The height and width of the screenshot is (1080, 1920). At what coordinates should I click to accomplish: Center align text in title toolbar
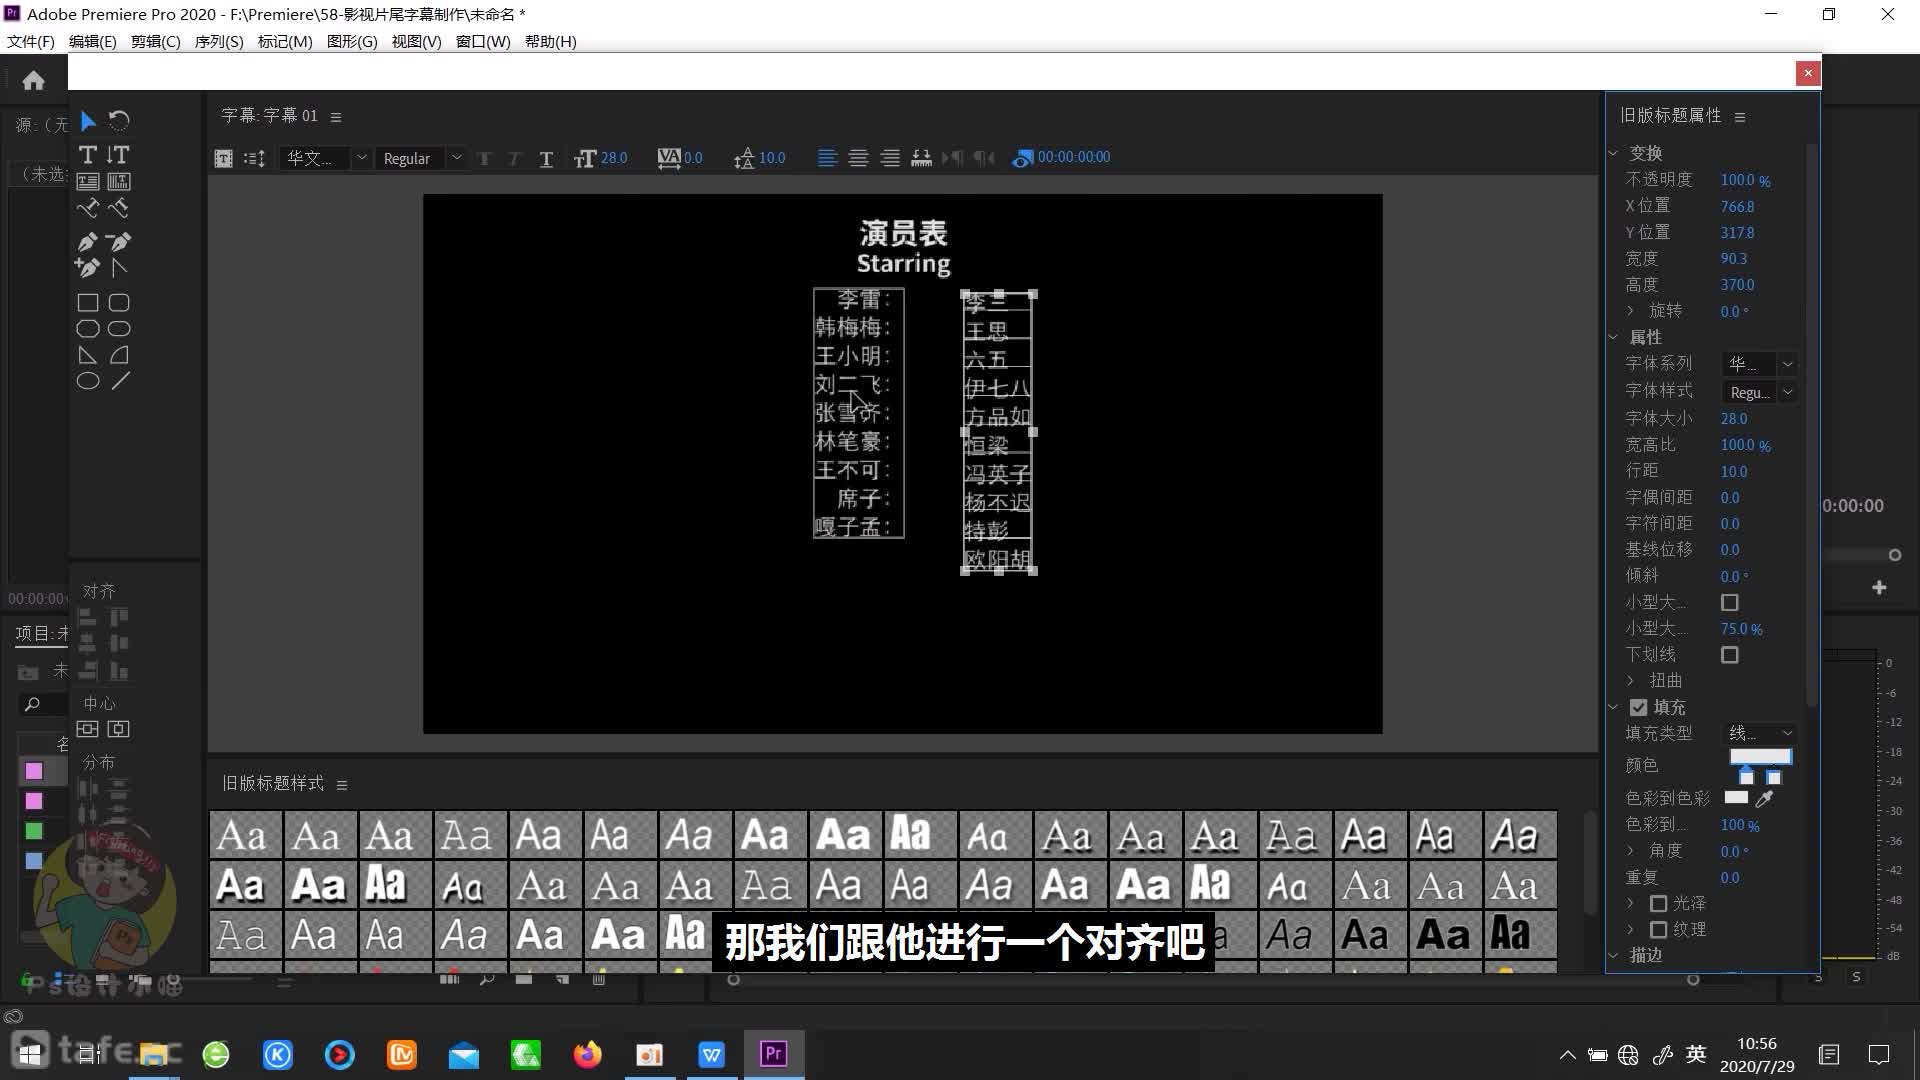click(858, 158)
